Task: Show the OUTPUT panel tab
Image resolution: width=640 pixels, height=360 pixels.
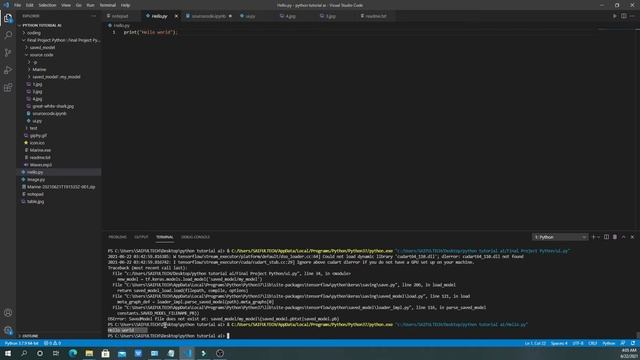Action: click(141, 237)
